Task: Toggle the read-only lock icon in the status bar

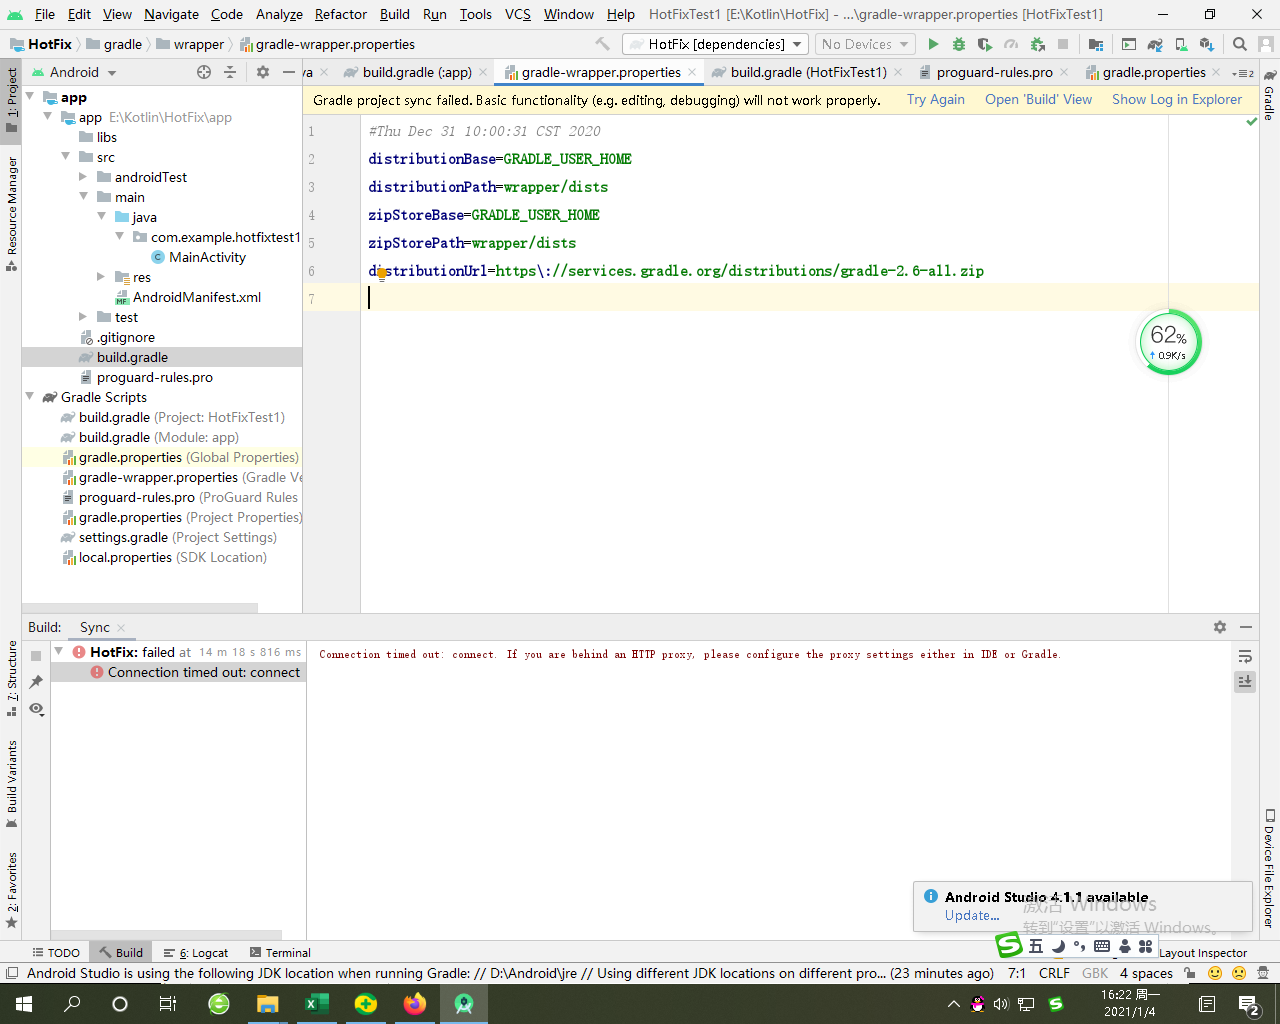Action: 1190,973
